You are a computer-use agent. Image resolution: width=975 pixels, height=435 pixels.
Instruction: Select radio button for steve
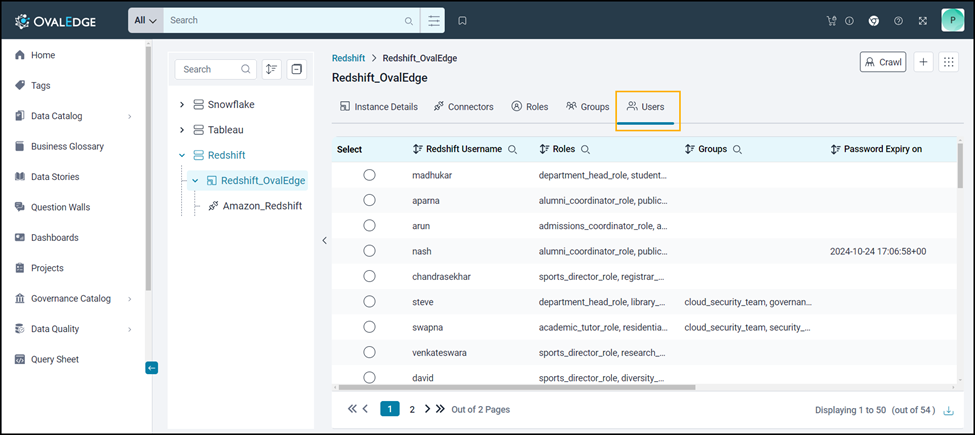pyautogui.click(x=369, y=302)
